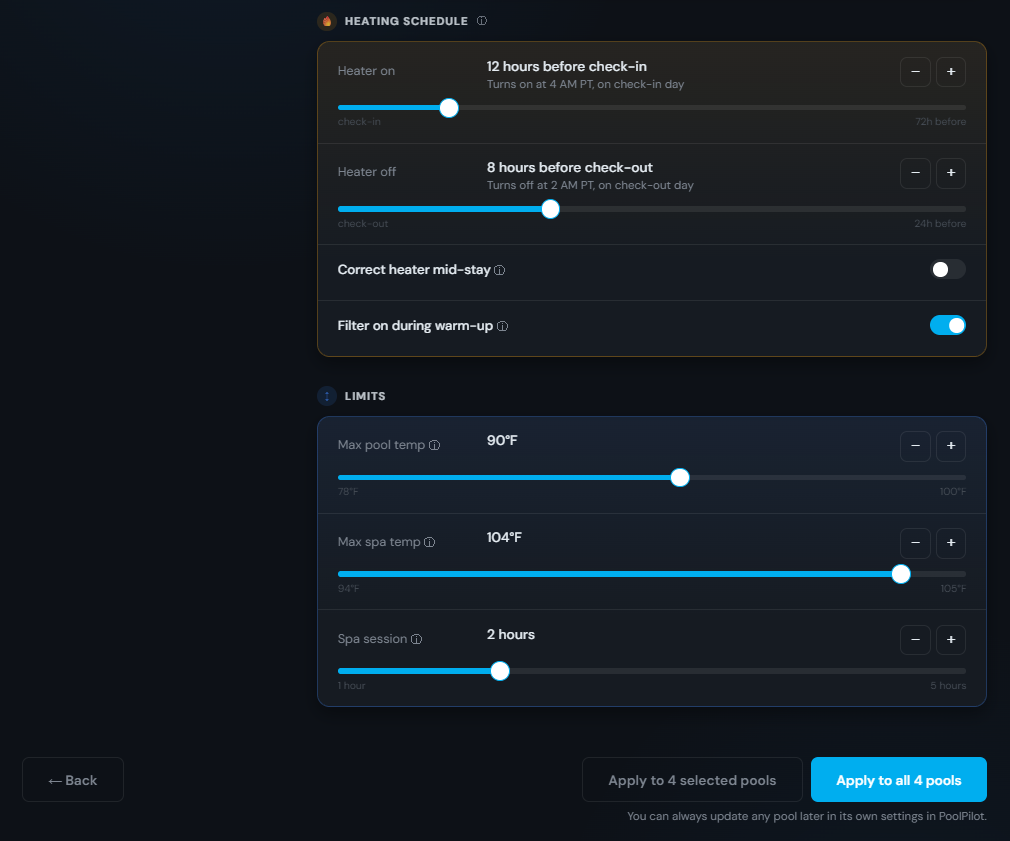Enable Correct heater mid-stay toggle
Screen dimensions: 1010x841
point(948,270)
